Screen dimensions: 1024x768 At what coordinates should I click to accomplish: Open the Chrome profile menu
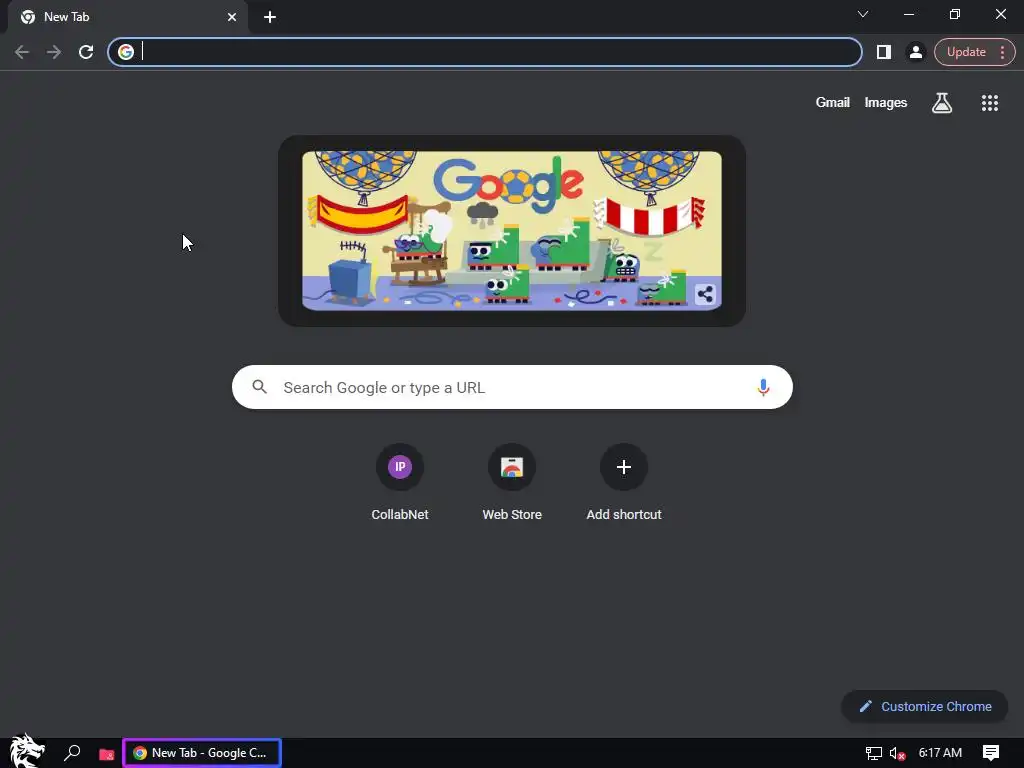916,52
